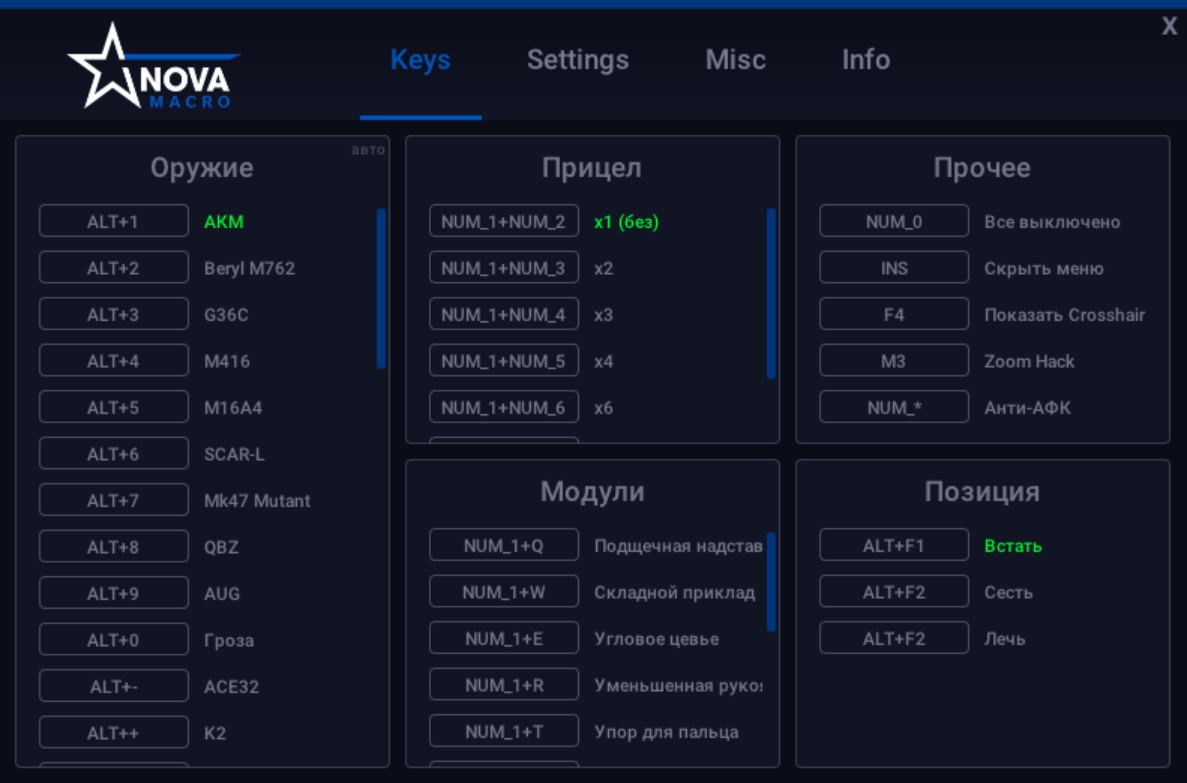1187x783 pixels.
Task: Select the x6 scope keybind
Action: click(x=503, y=407)
